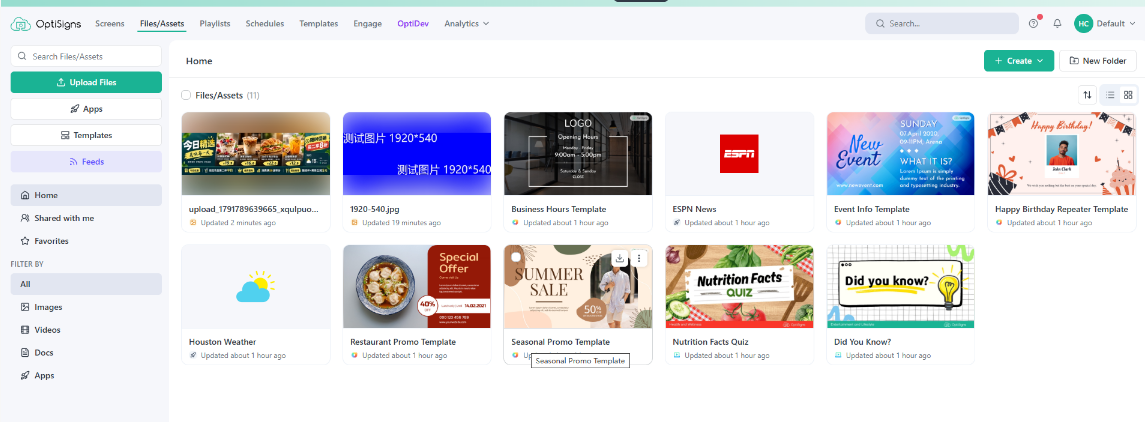Image resolution: width=1145 pixels, height=422 pixels.
Task: Open the Create dropdown button
Action: tap(1019, 61)
